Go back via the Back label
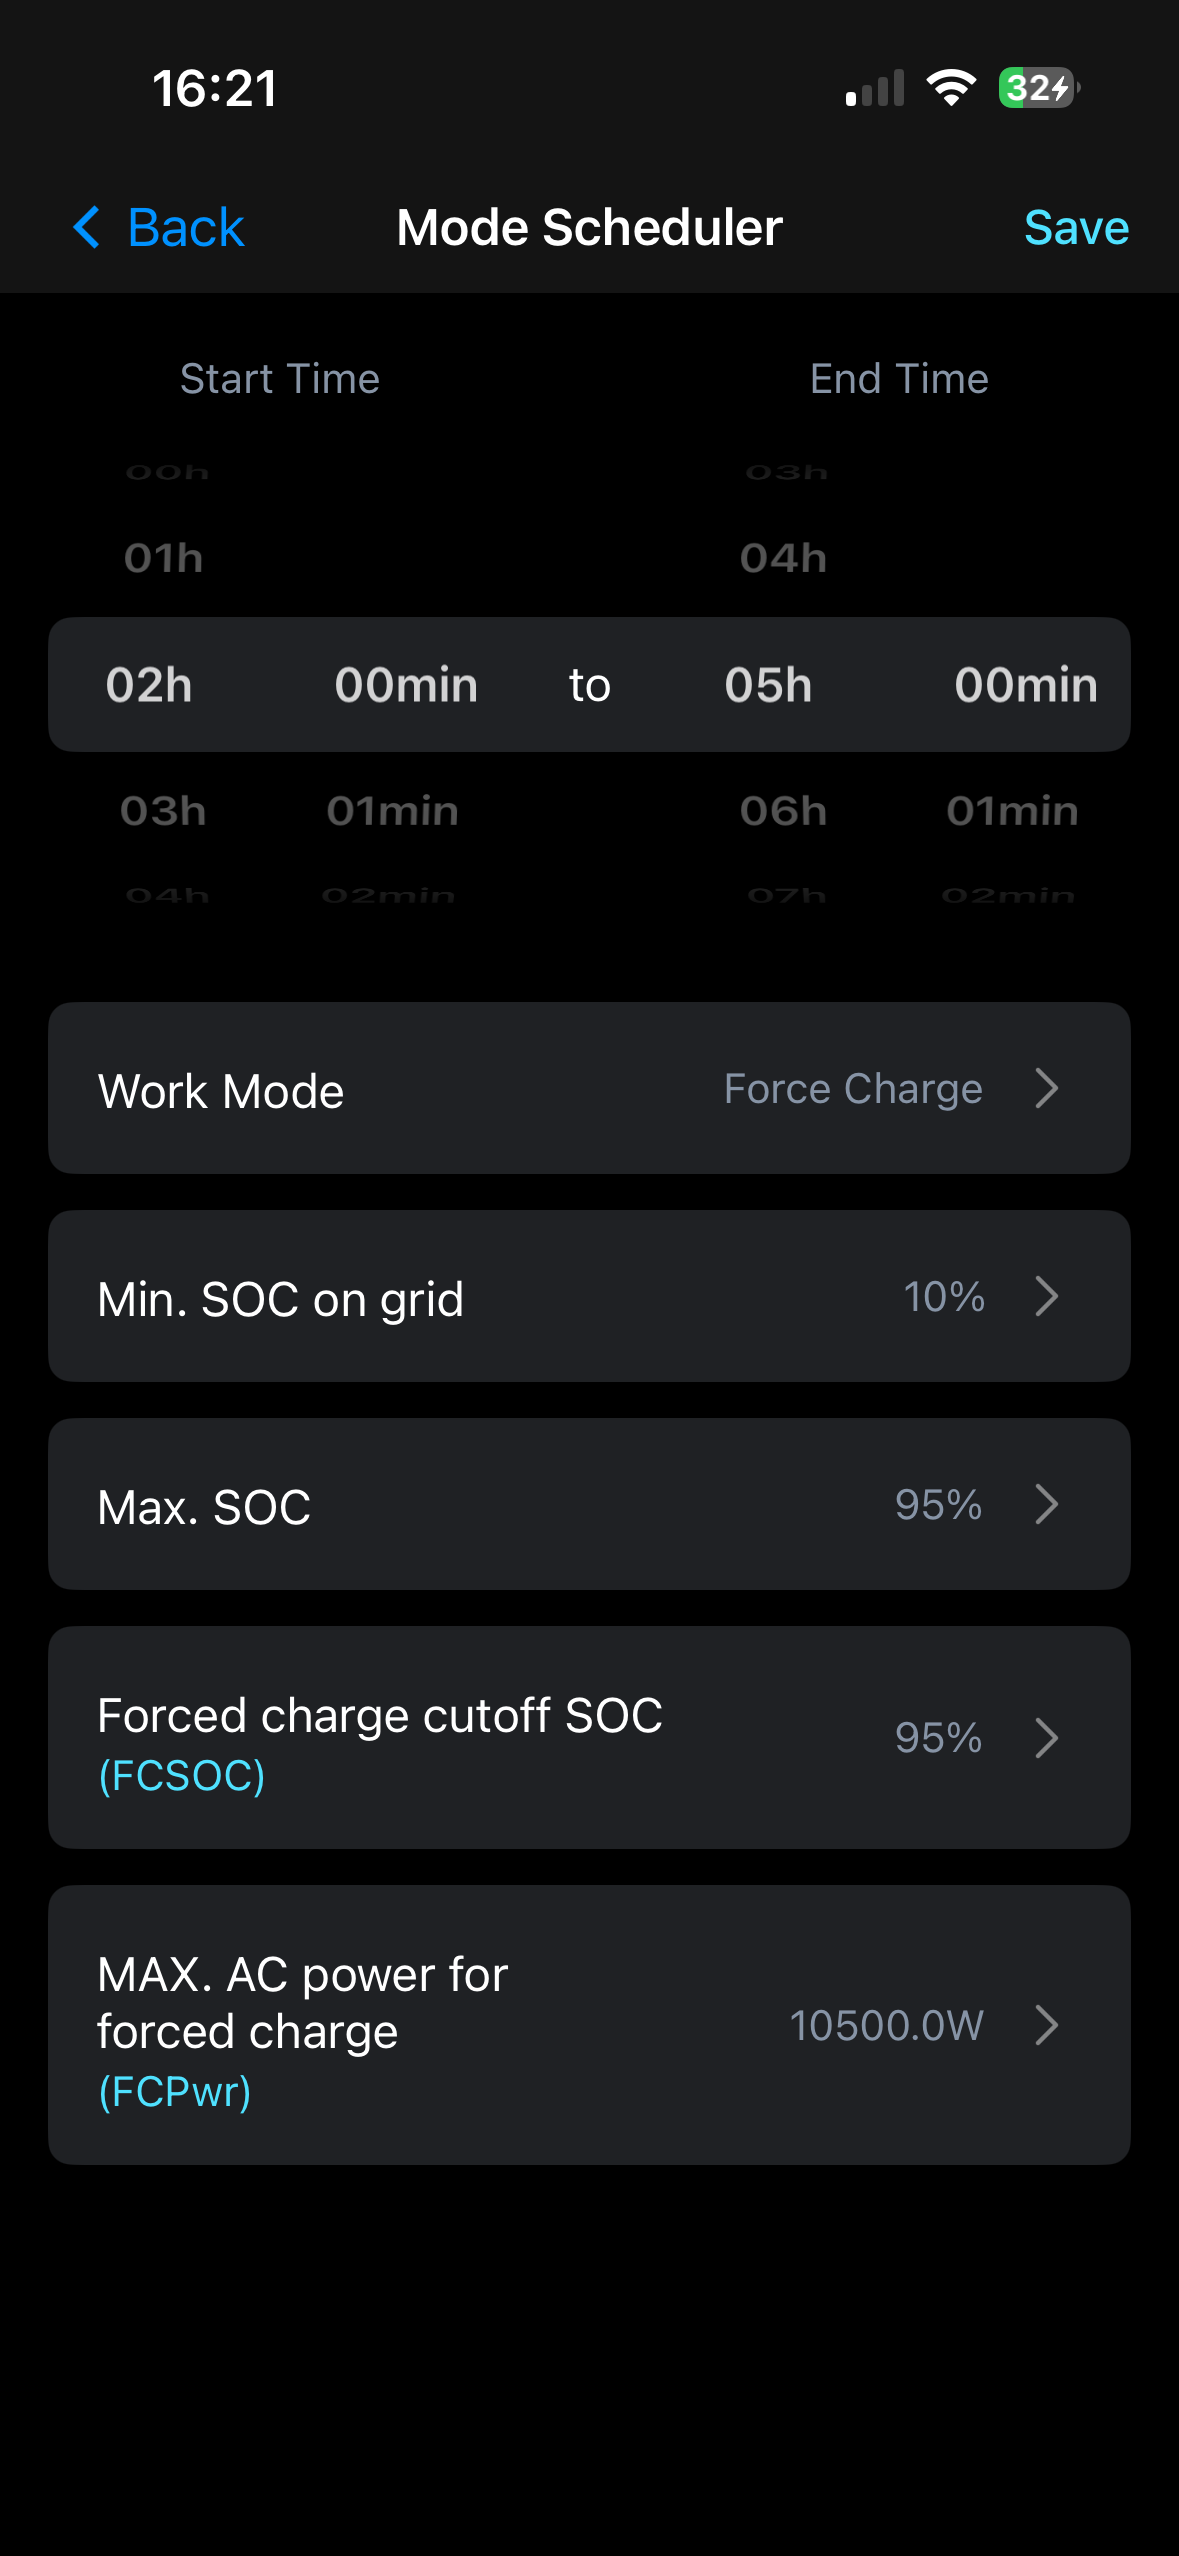1179x2556 pixels. click(x=186, y=228)
